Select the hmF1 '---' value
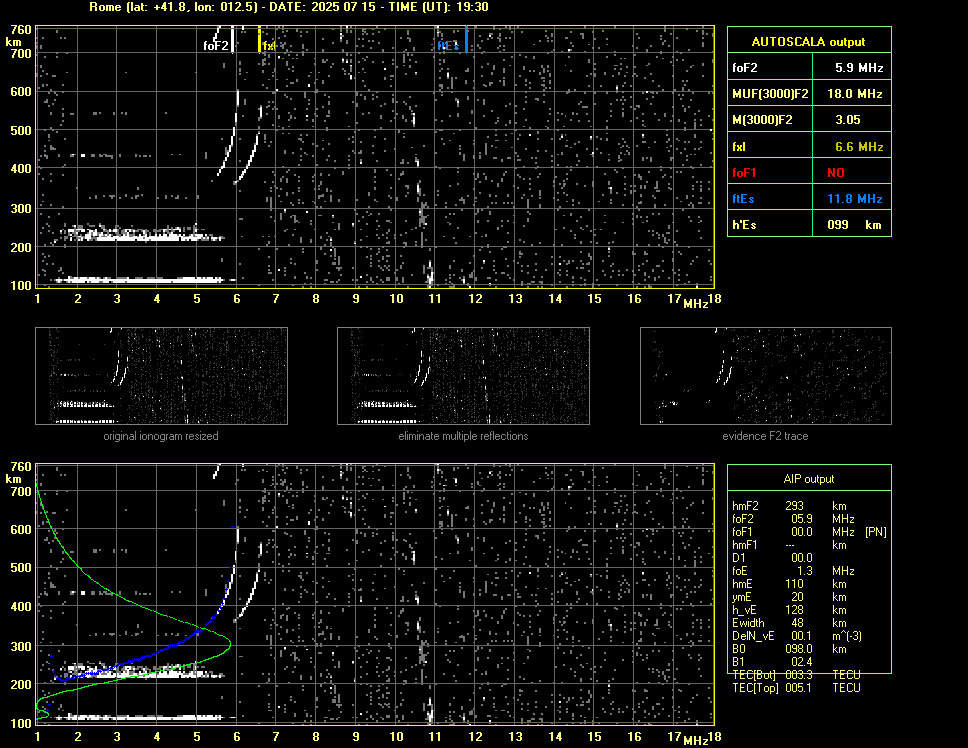Viewport: 968px width, 748px height. (x=790, y=545)
